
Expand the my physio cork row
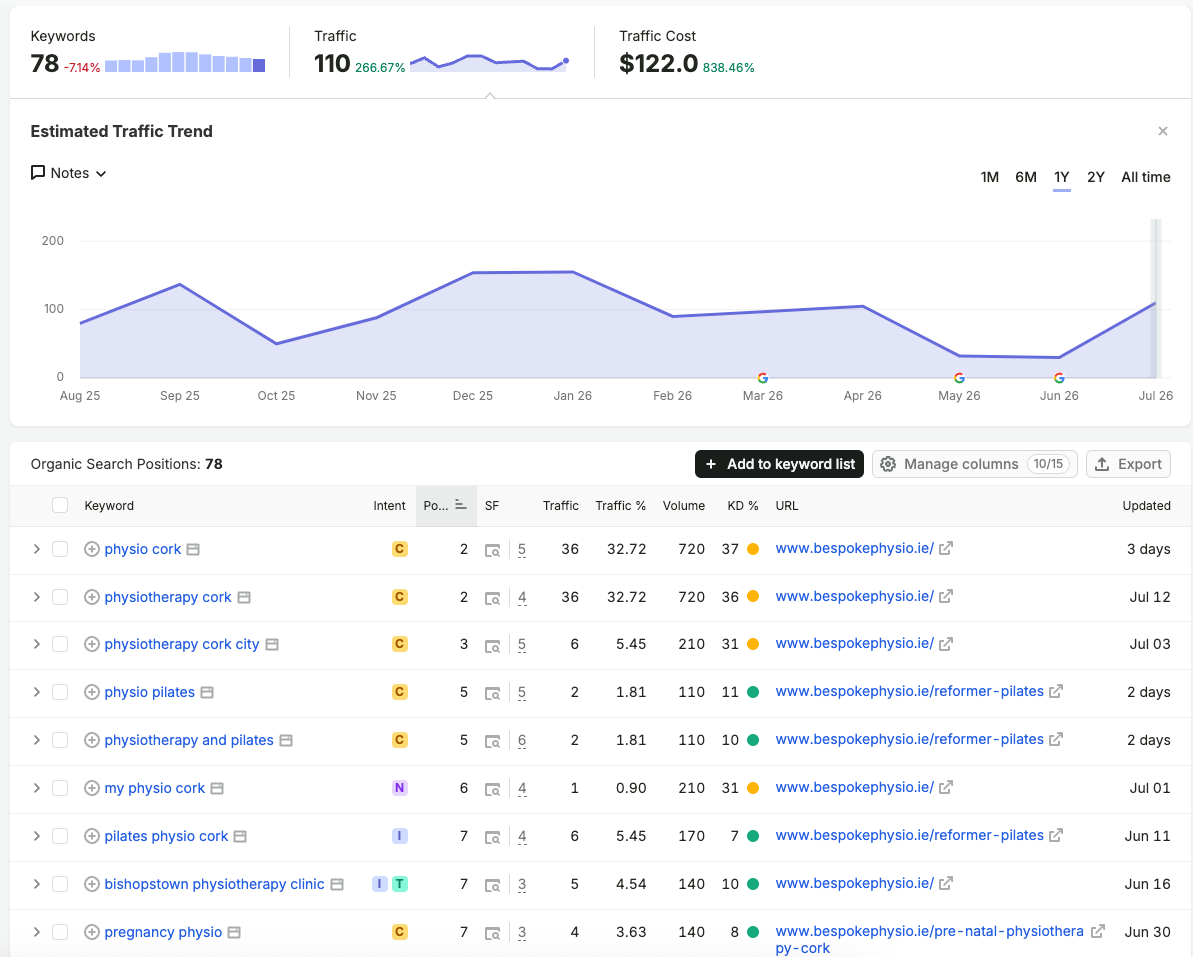(x=36, y=788)
